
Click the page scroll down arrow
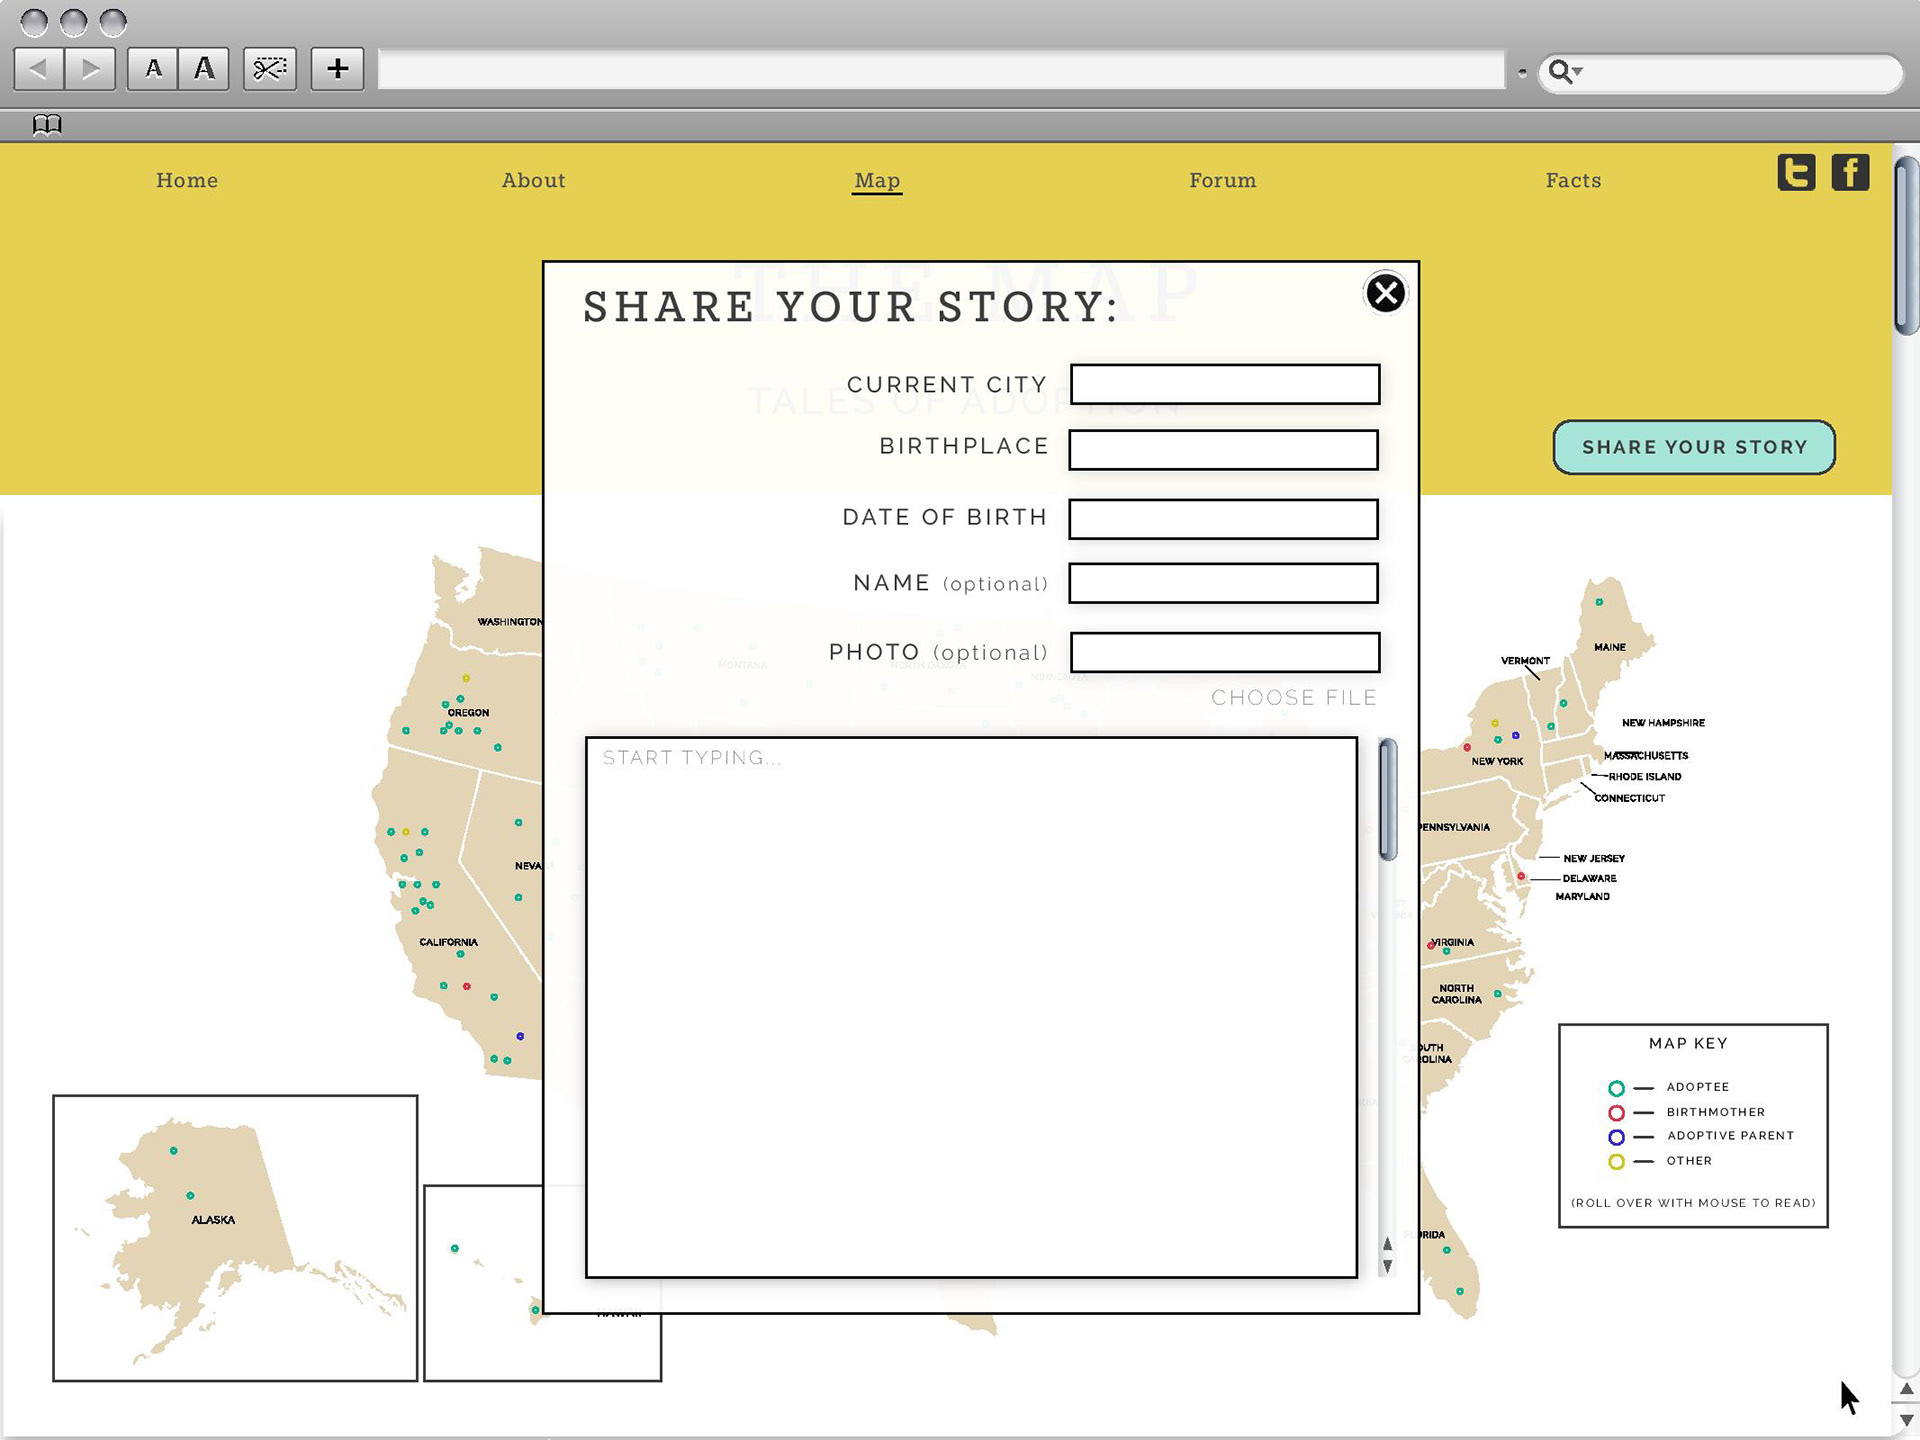pos(1906,1420)
